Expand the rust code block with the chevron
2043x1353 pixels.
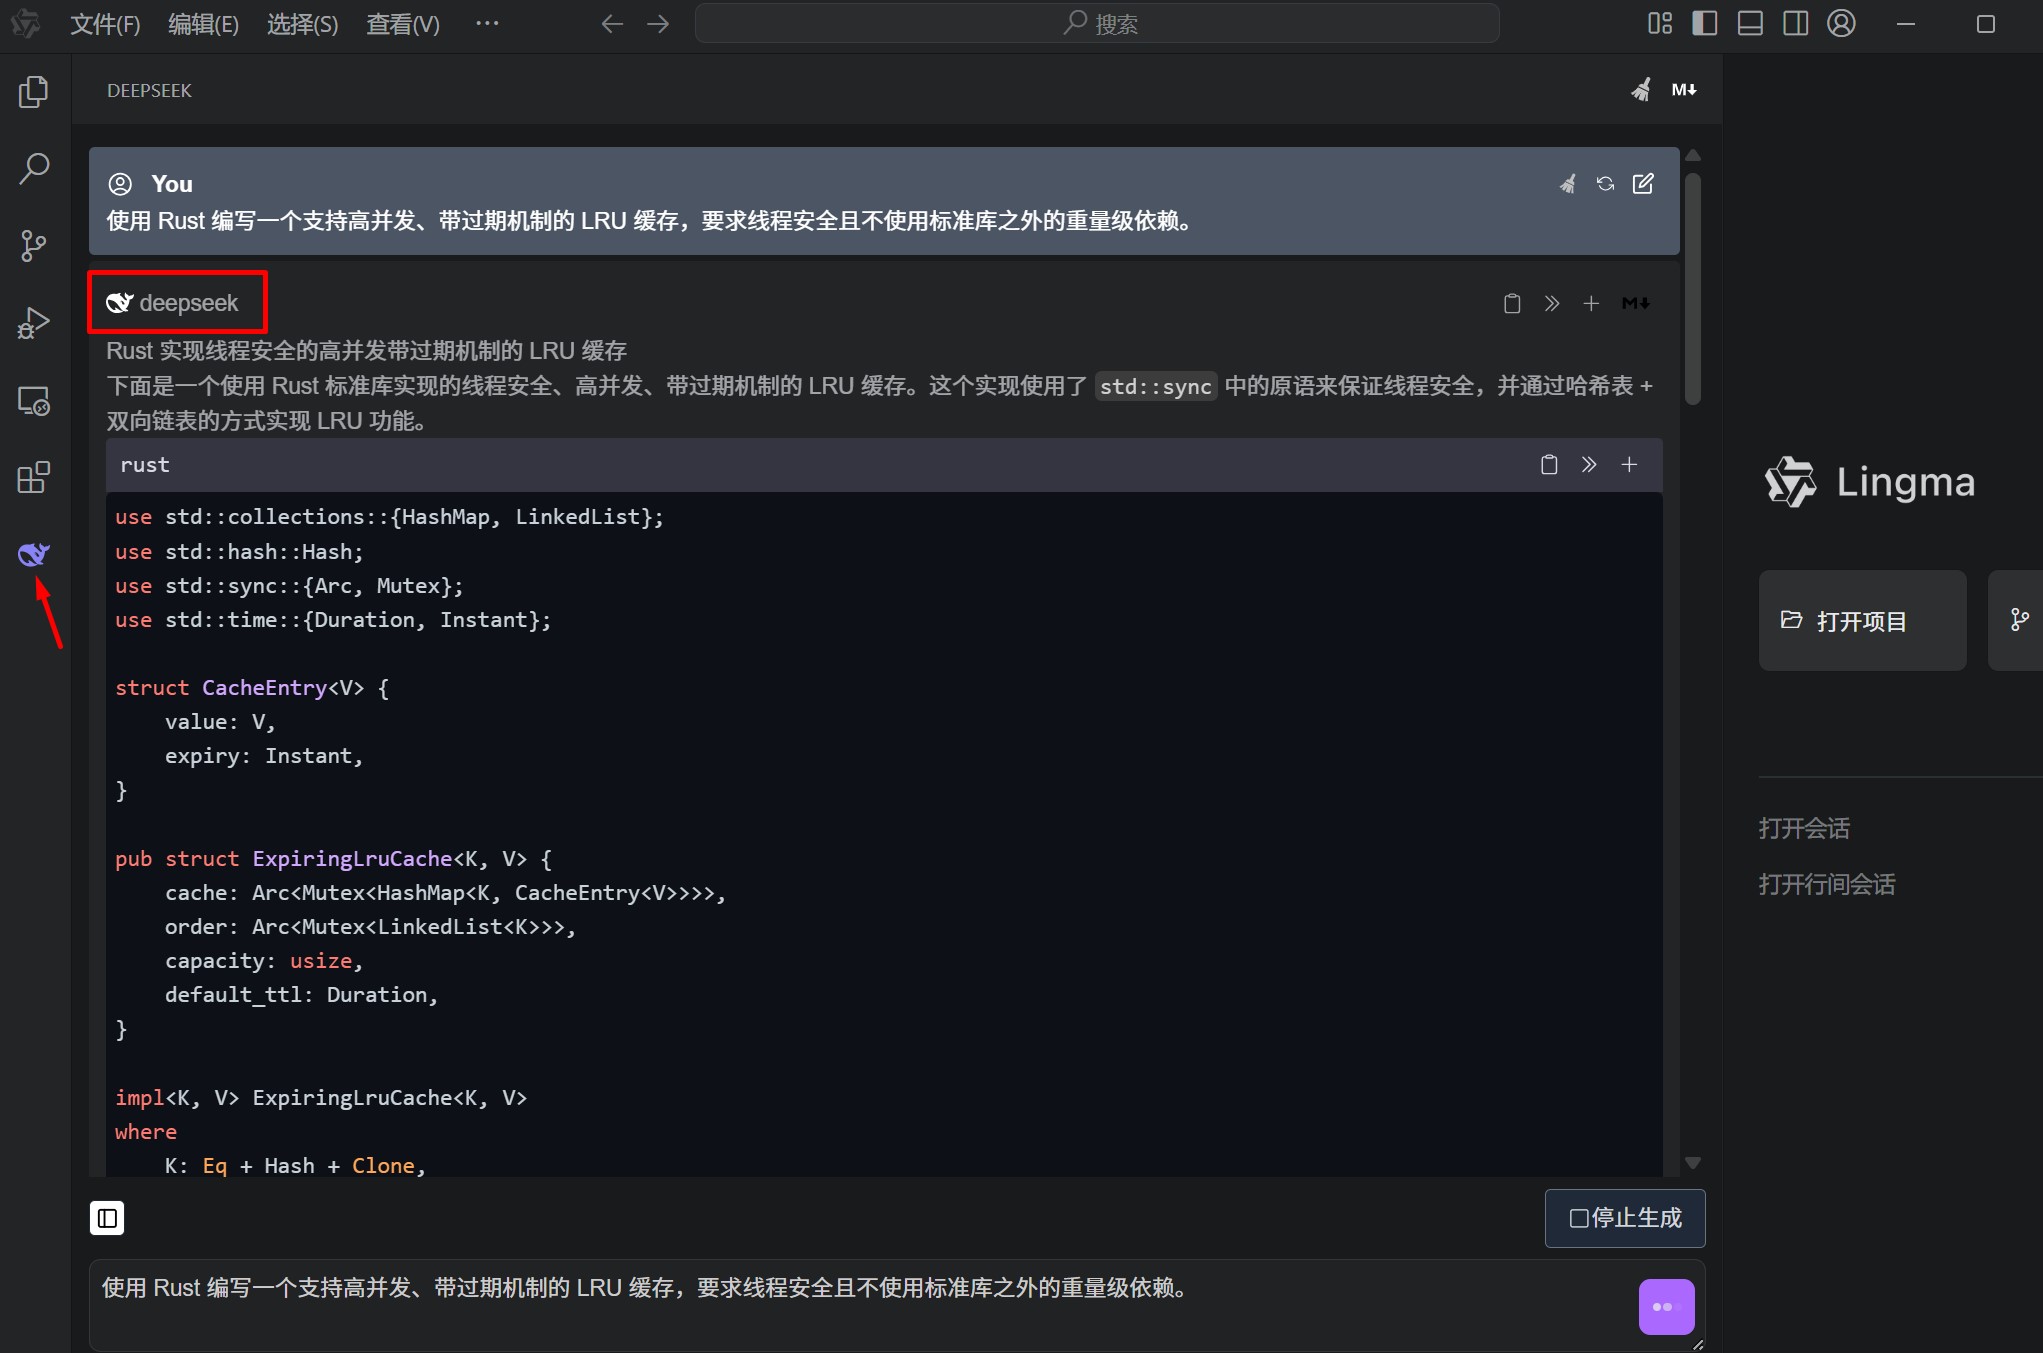coord(1589,464)
